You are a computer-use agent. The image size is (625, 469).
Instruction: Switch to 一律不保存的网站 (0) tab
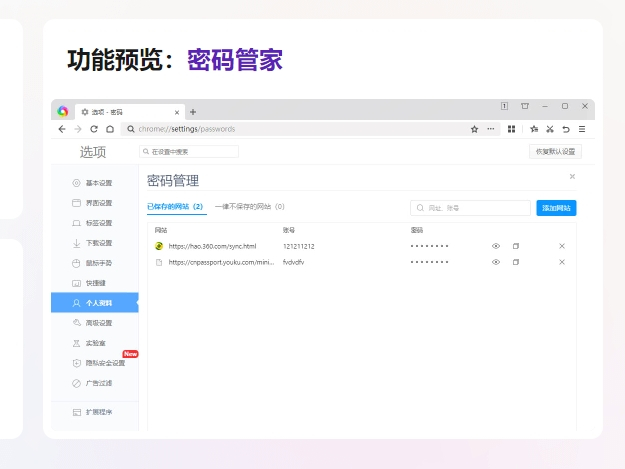pyautogui.click(x=250, y=206)
